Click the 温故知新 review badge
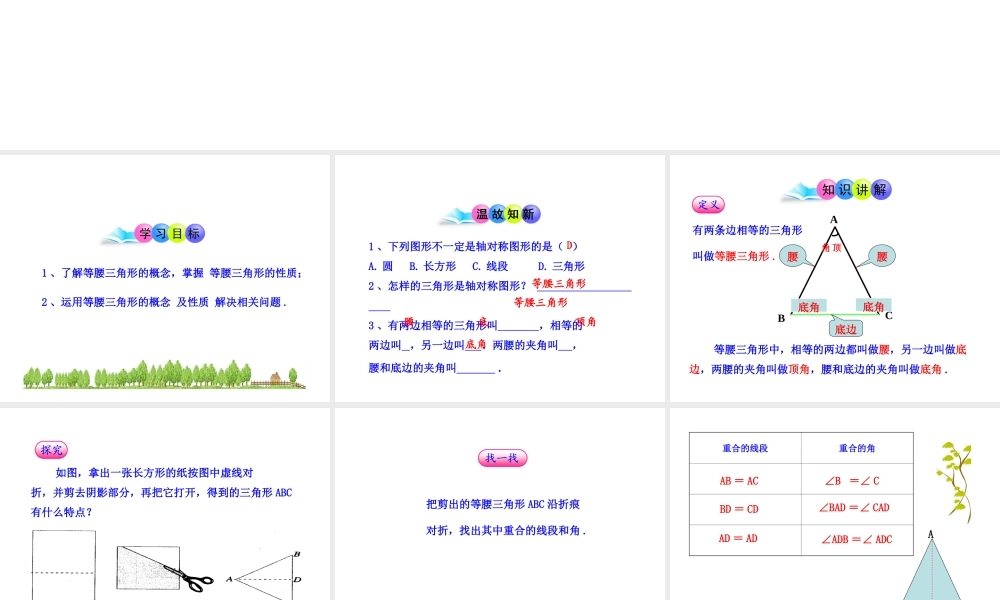The width and height of the screenshot is (1000, 600). pyautogui.click(x=505, y=214)
